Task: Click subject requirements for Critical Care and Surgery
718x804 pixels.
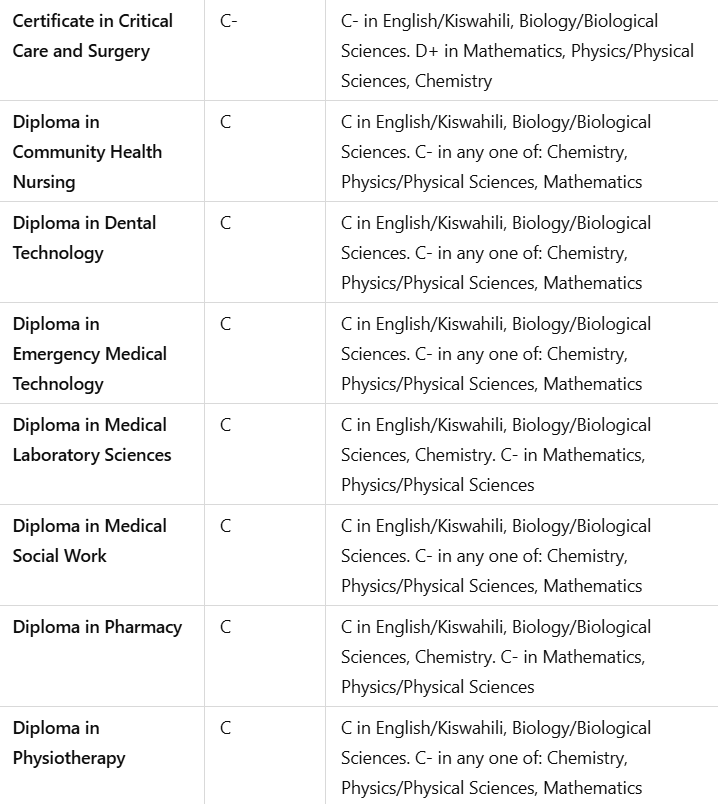Action: 517,51
